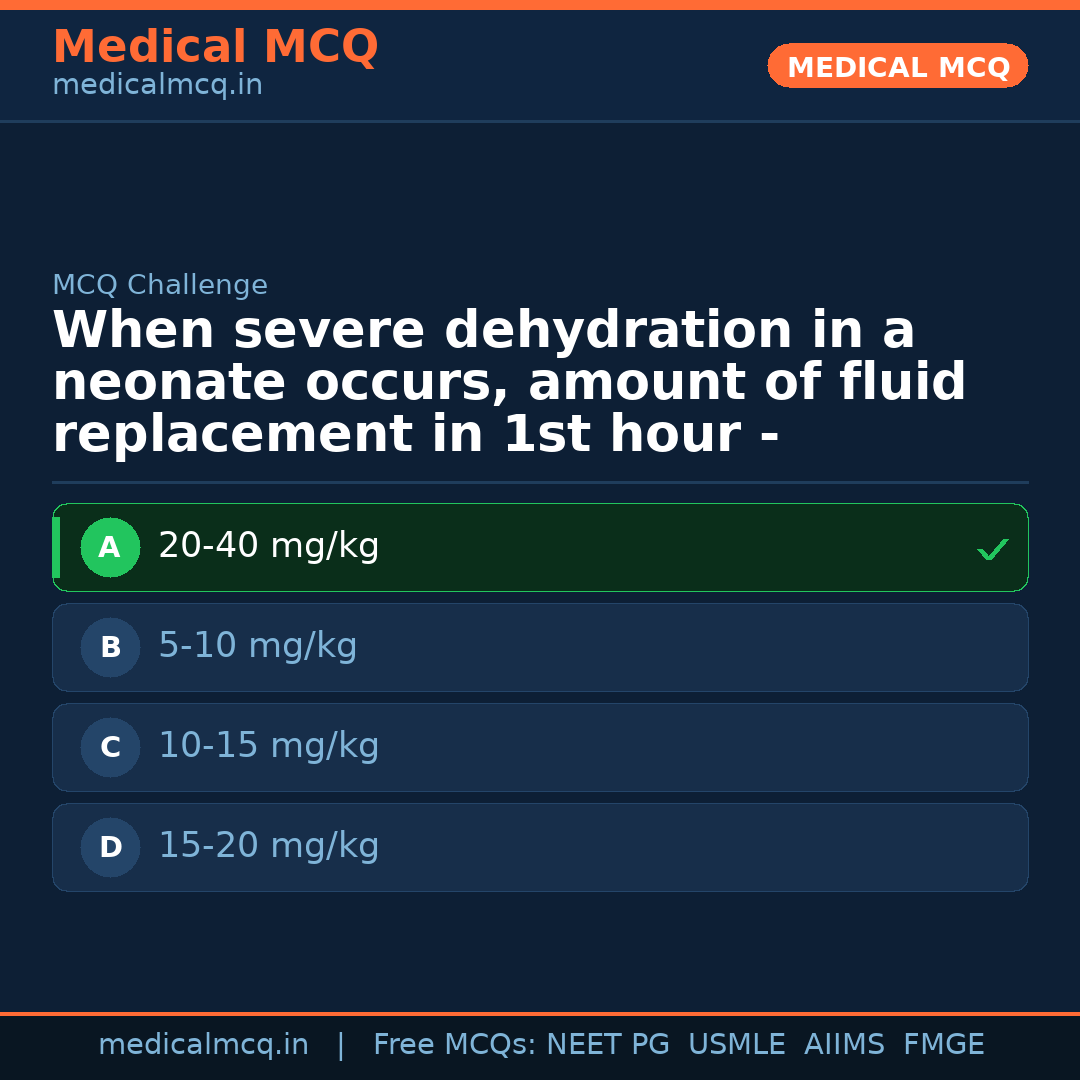
Task: Choose the answer text 5-10 mg/kg
Action: point(257,647)
